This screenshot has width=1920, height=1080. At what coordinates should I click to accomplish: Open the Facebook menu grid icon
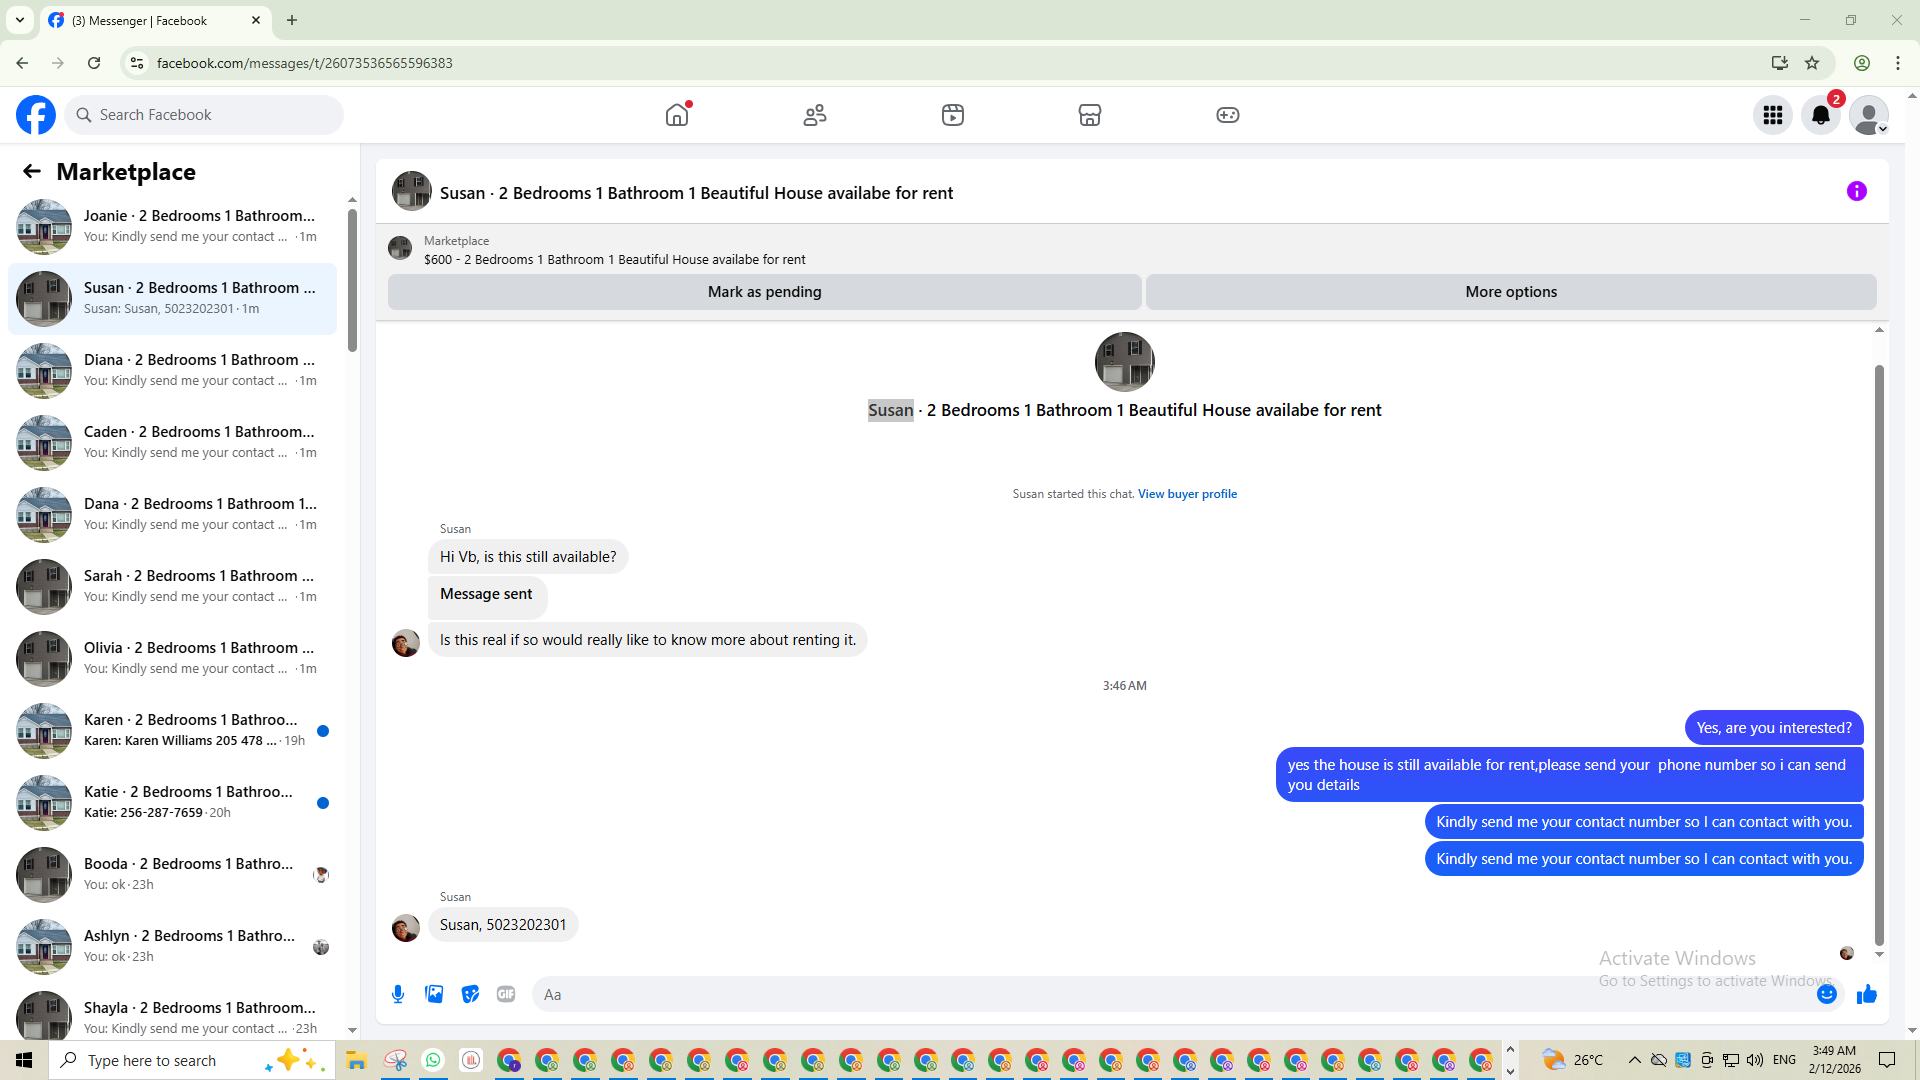tap(1773, 115)
